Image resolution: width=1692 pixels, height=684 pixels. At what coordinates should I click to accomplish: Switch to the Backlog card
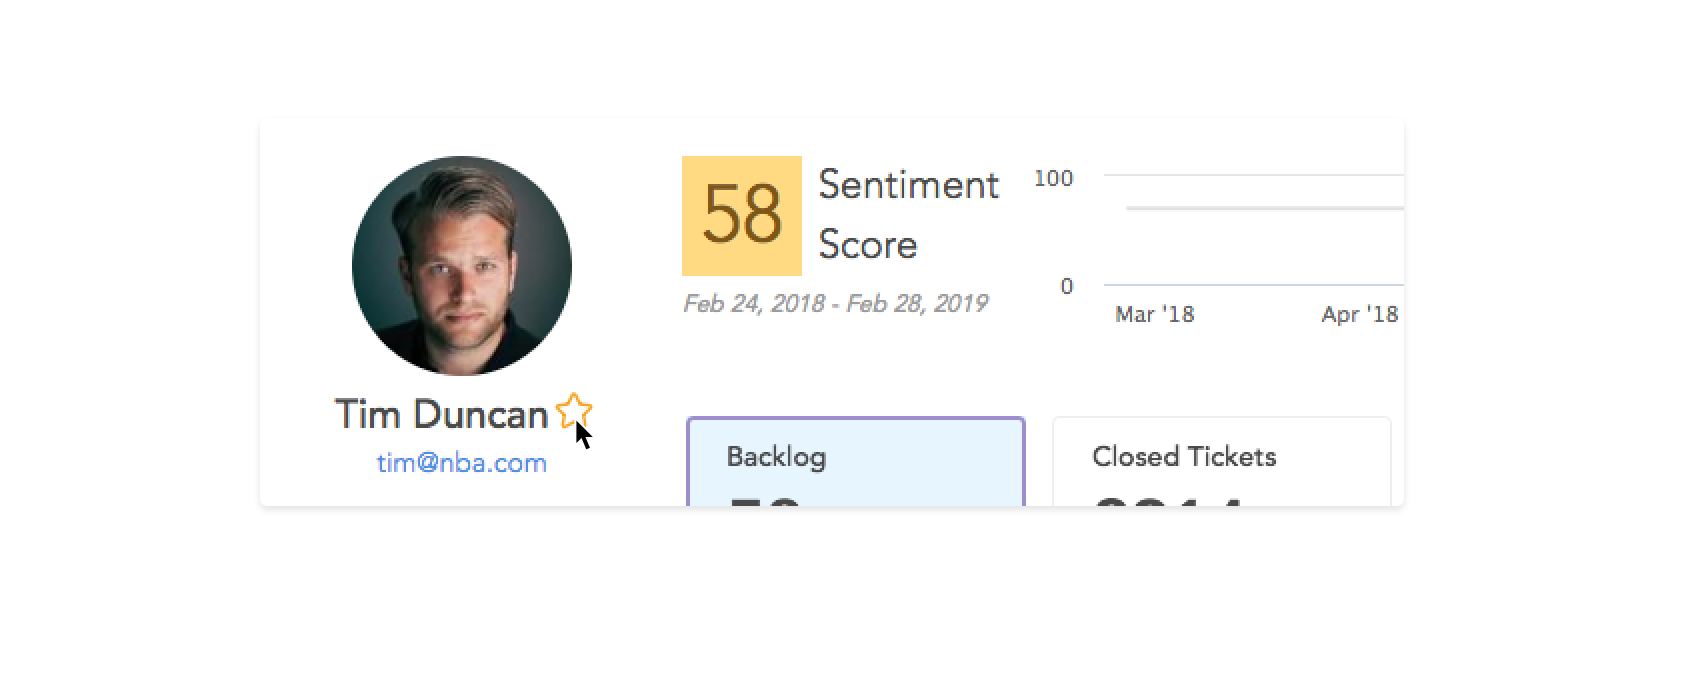tap(856, 462)
